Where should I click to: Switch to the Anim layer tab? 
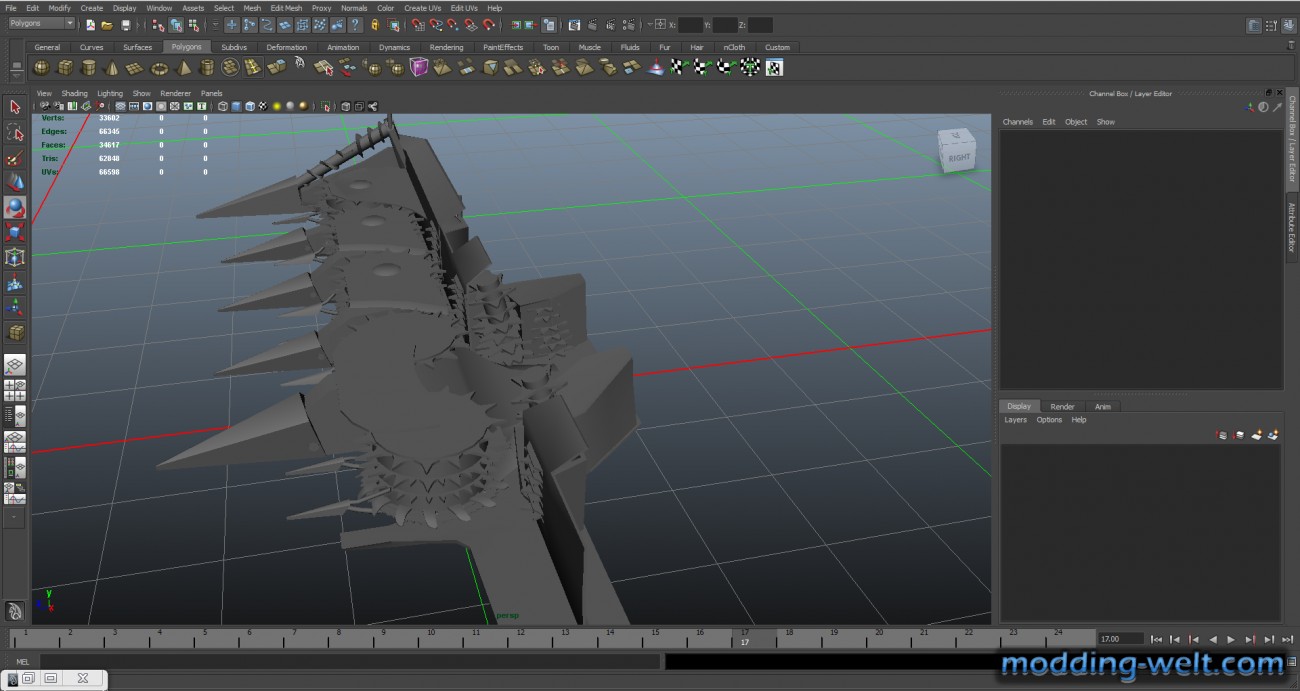pos(1102,407)
